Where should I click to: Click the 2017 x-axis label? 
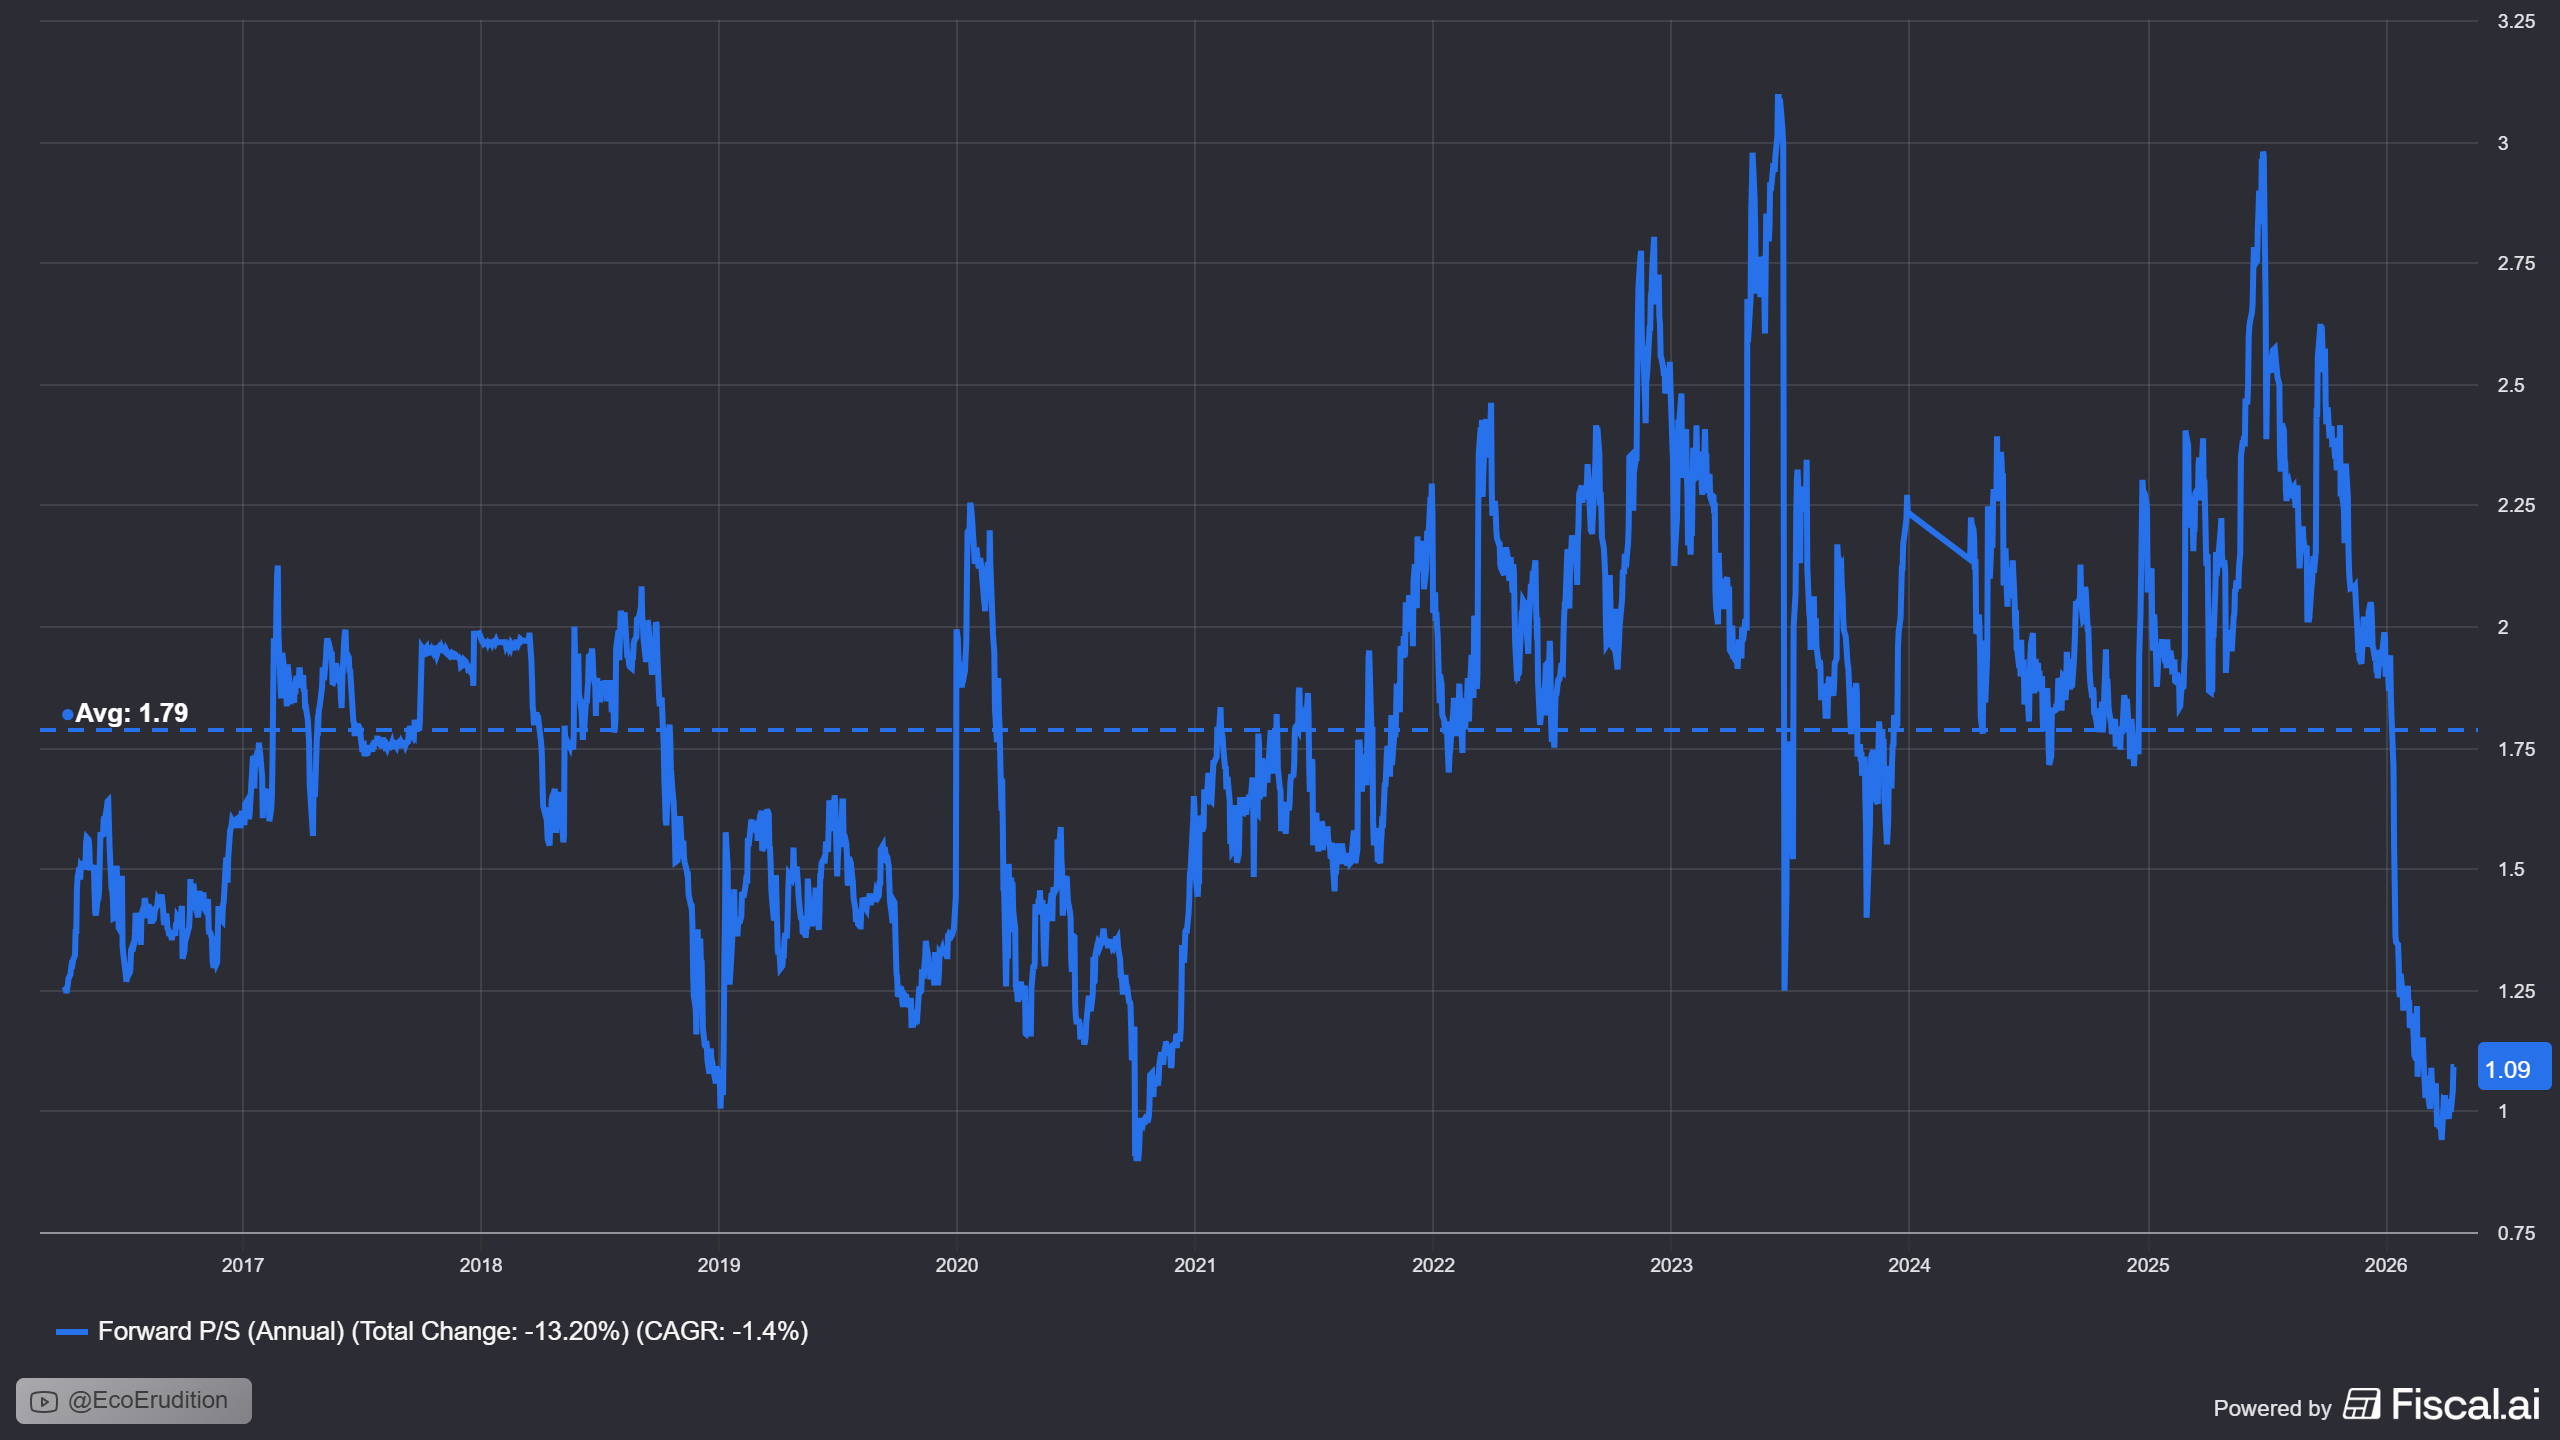click(x=243, y=1265)
